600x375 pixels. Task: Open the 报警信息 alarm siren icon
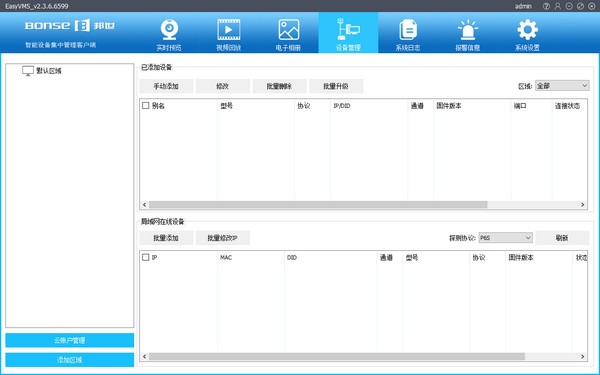click(x=468, y=30)
